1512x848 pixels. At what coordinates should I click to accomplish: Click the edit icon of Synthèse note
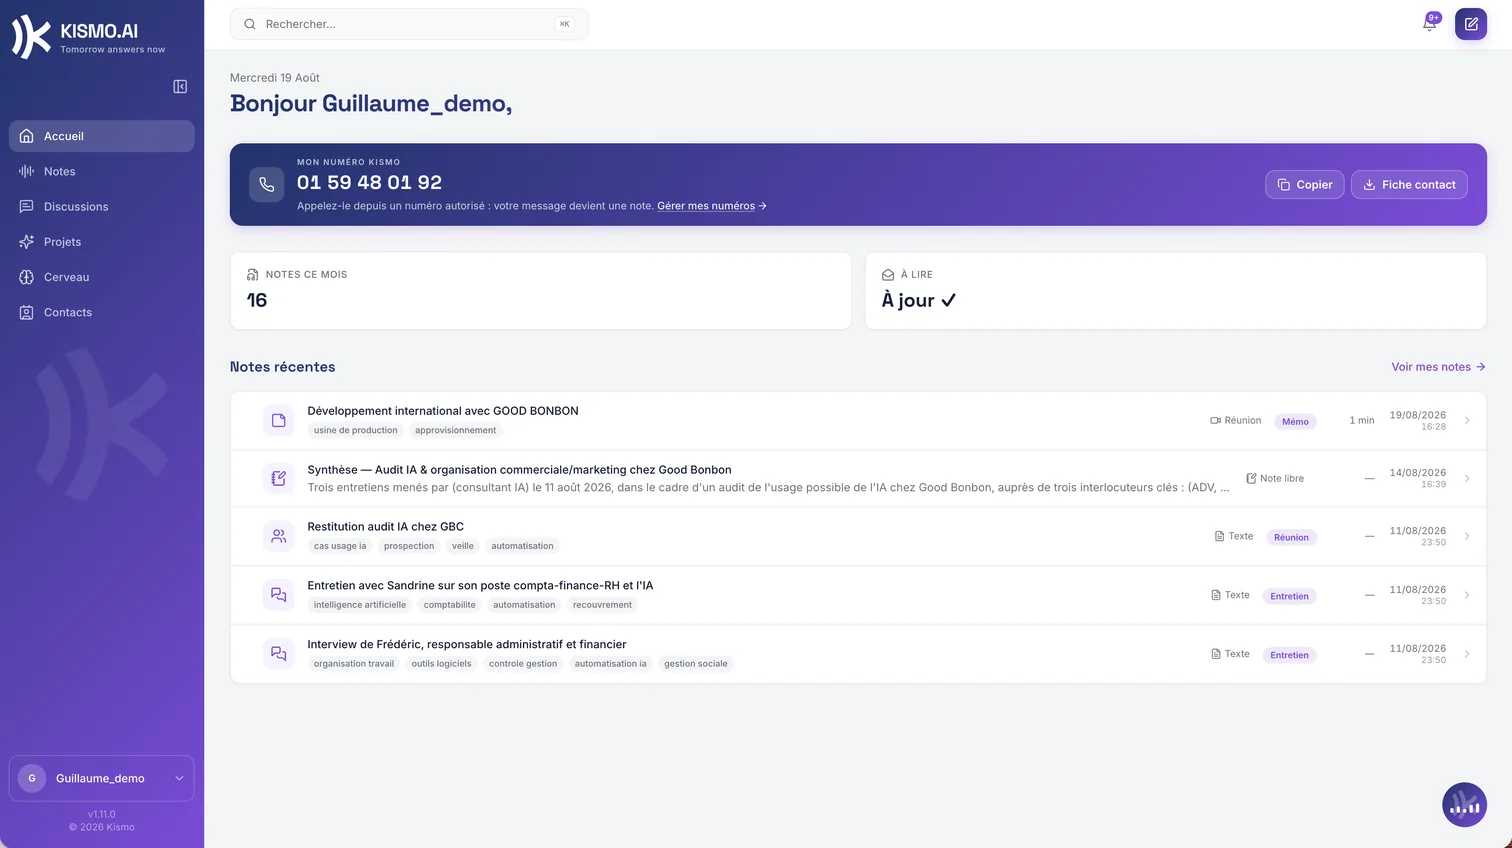[279, 479]
